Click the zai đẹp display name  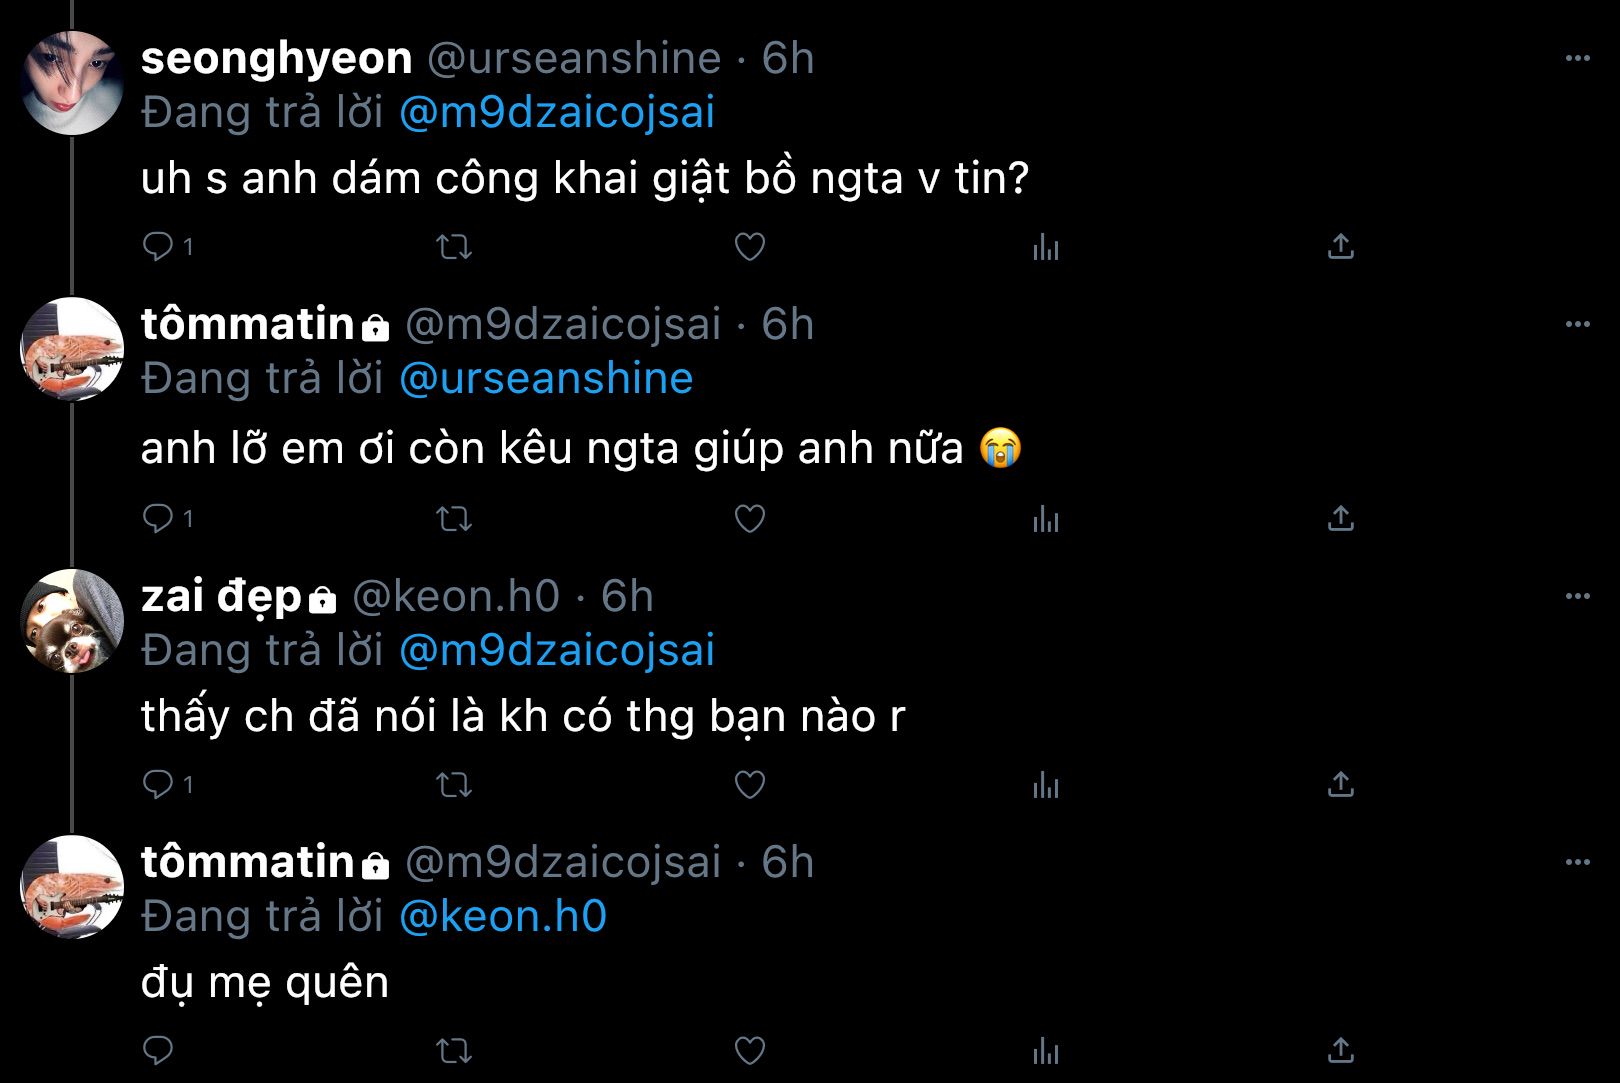(x=221, y=597)
